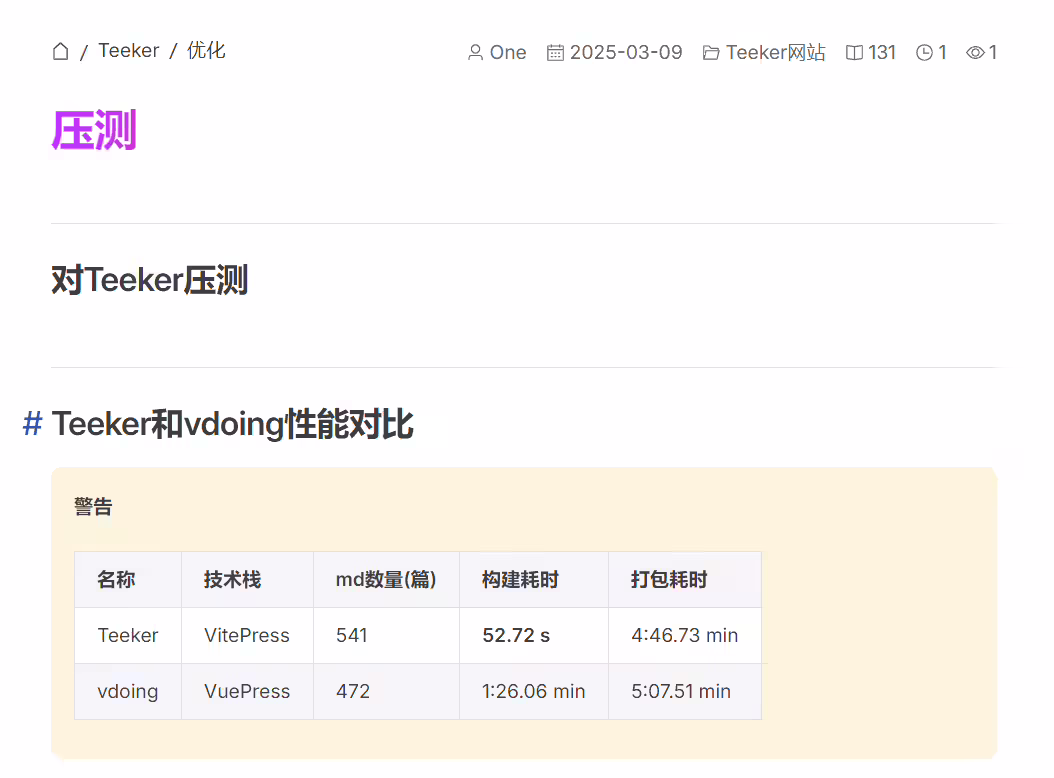This screenshot has width=1054, height=778.
Task: Select the folder category icon
Action: pos(711,52)
